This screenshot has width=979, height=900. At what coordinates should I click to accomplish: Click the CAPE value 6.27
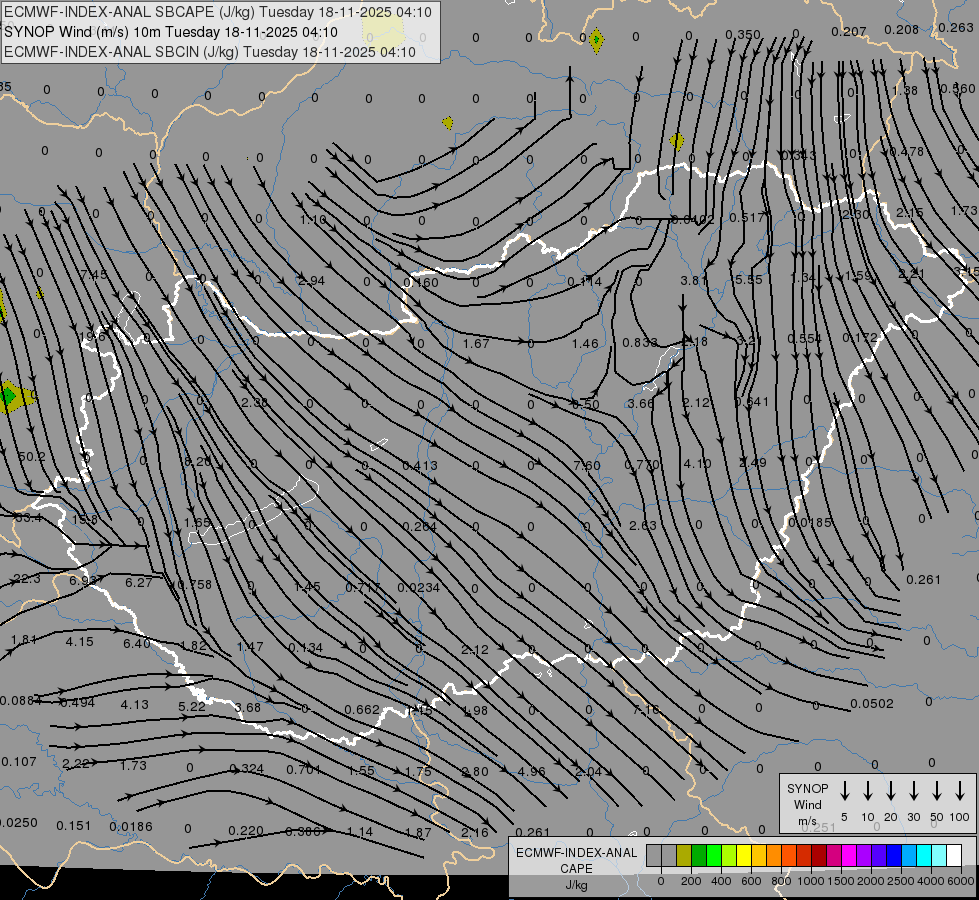coord(139,582)
